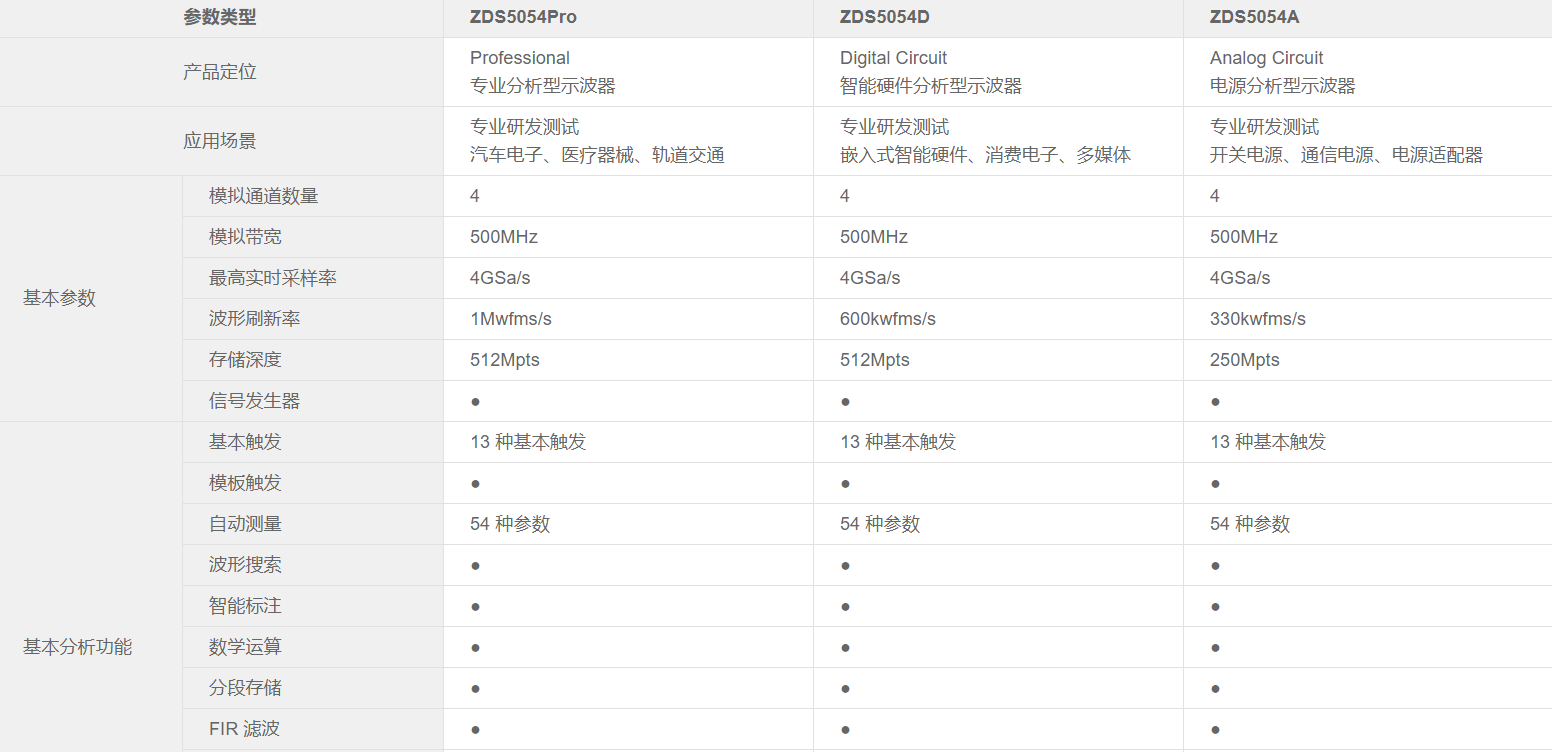Select the ZDS5054Pro column header
The width and height of the screenshot is (1552, 752).
(628, 17)
